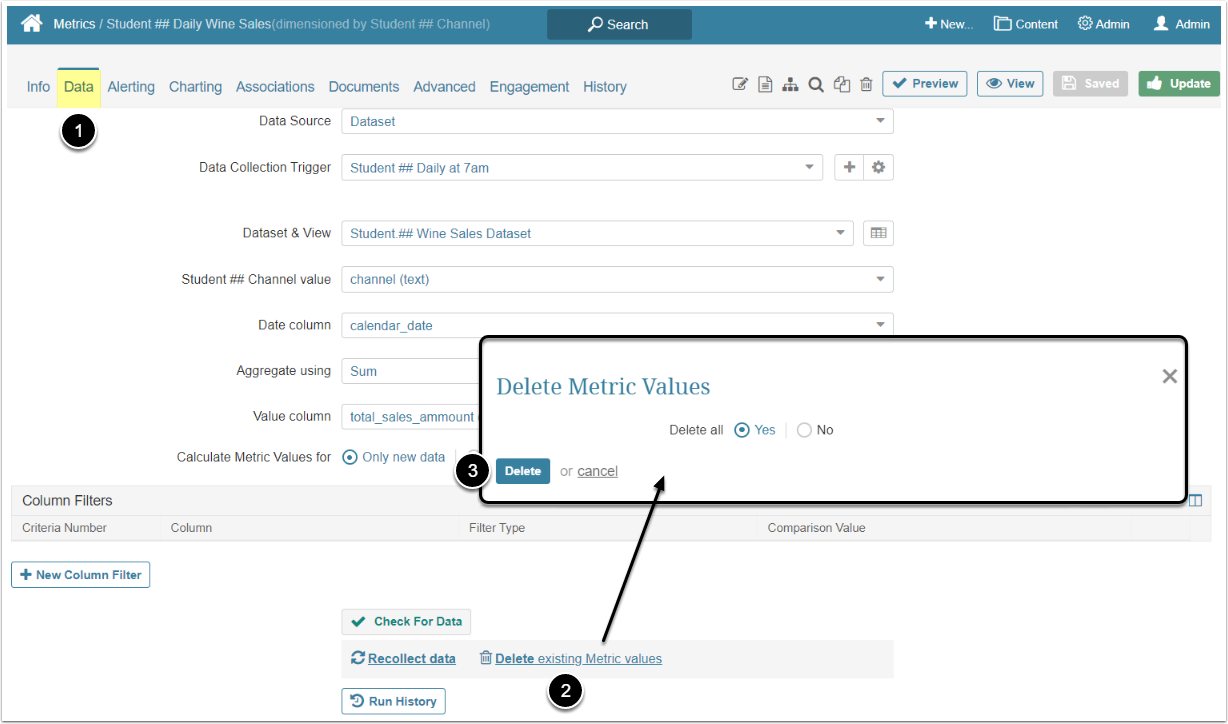Image resolution: width=1228 pixels, height=724 pixels.
Task: Click the New Column Filter button
Action: click(81, 575)
